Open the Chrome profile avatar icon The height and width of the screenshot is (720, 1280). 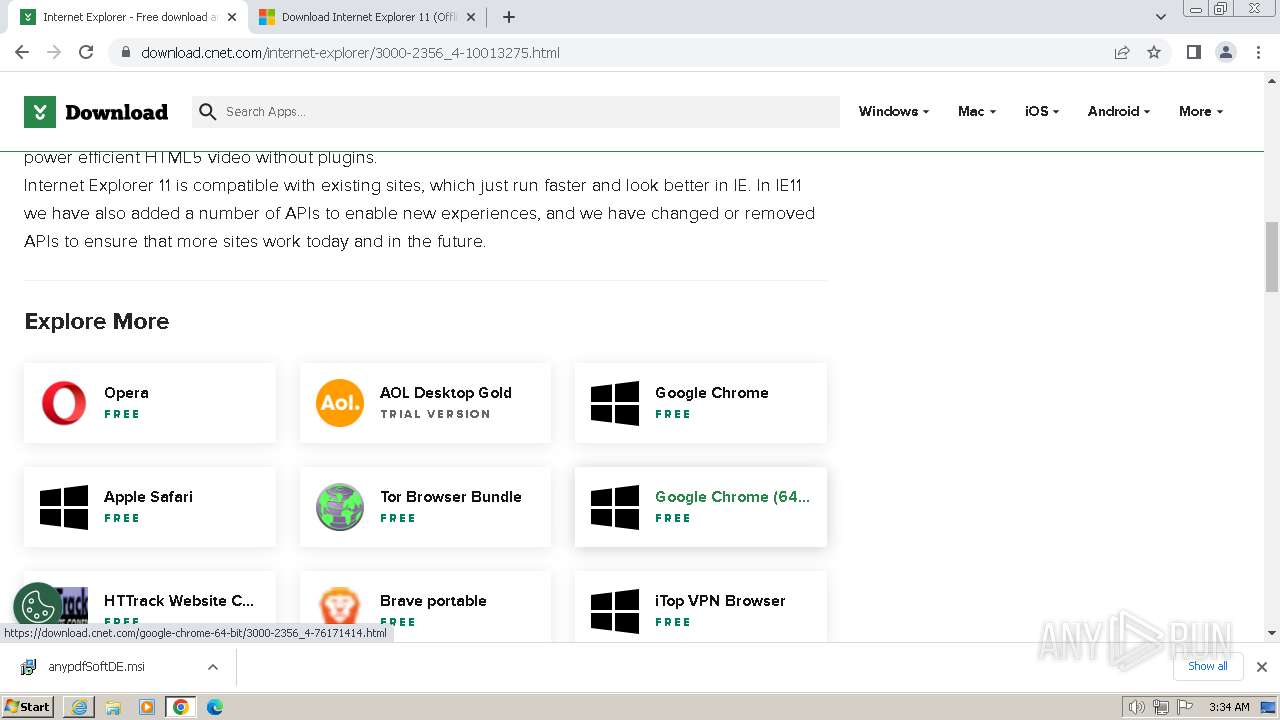click(1226, 52)
